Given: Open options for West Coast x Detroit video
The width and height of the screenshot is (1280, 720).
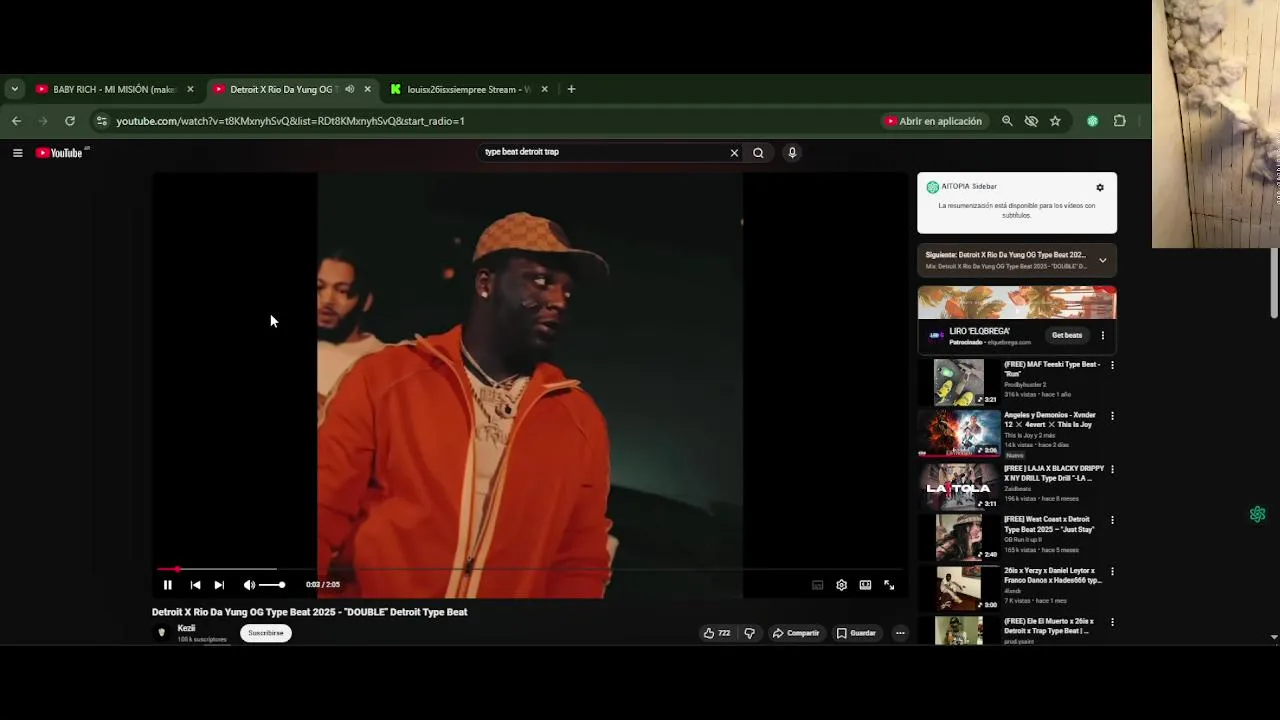Looking at the screenshot, I should (x=1112, y=520).
